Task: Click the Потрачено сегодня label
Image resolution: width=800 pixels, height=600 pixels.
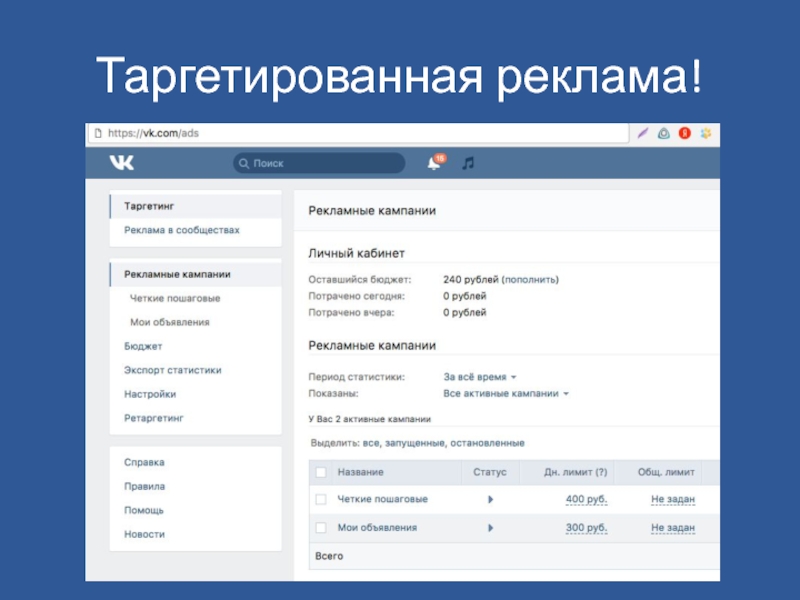Action: (x=356, y=296)
